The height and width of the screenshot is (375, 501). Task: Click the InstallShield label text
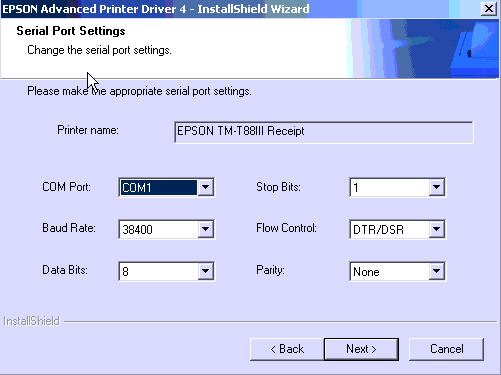(x=32, y=321)
